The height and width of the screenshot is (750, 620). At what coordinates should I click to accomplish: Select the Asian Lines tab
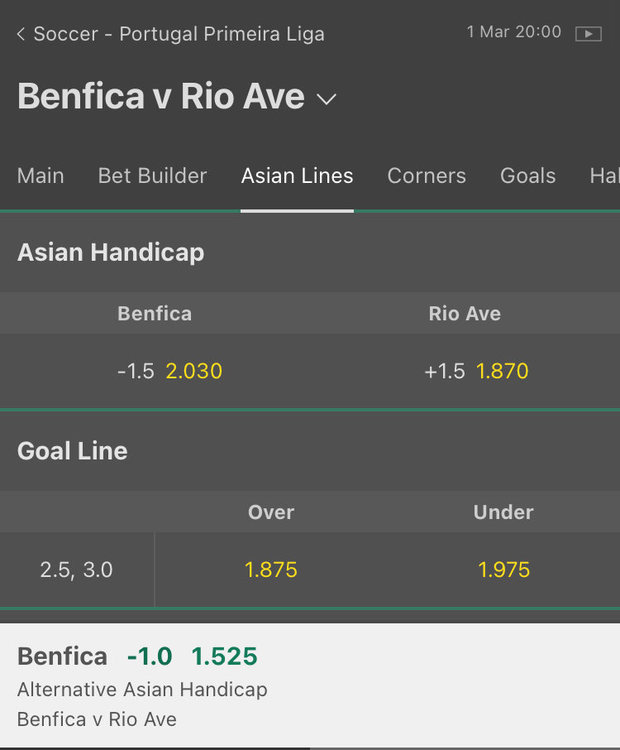pyautogui.click(x=297, y=176)
